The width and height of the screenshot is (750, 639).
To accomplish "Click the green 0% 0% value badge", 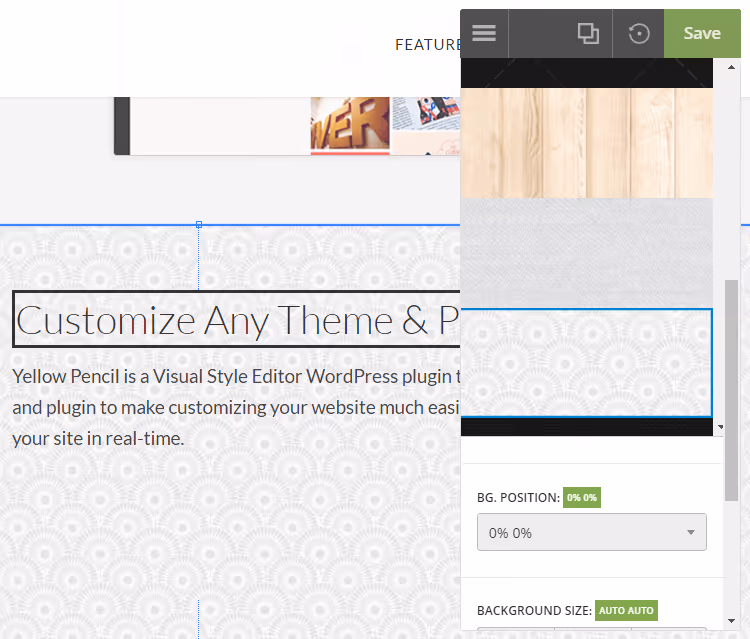I will [x=582, y=497].
